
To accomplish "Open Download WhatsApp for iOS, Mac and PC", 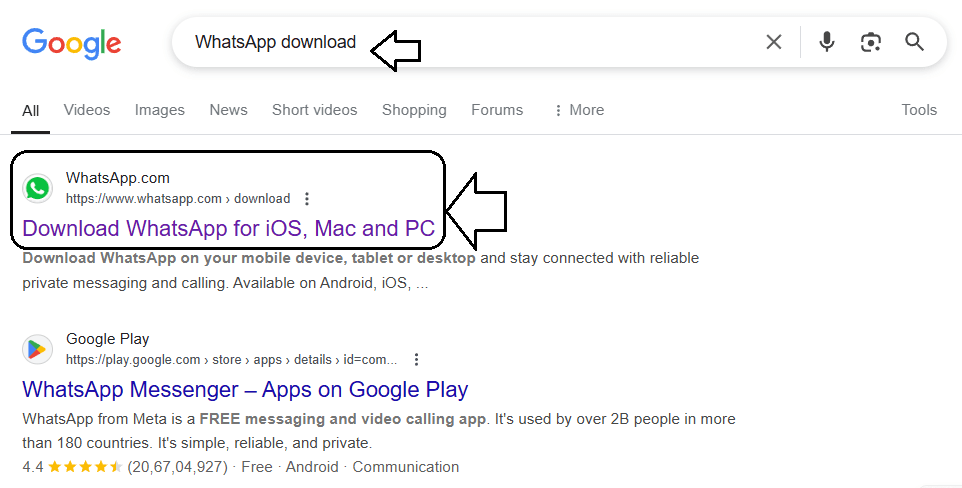I will pyautogui.click(x=228, y=228).
